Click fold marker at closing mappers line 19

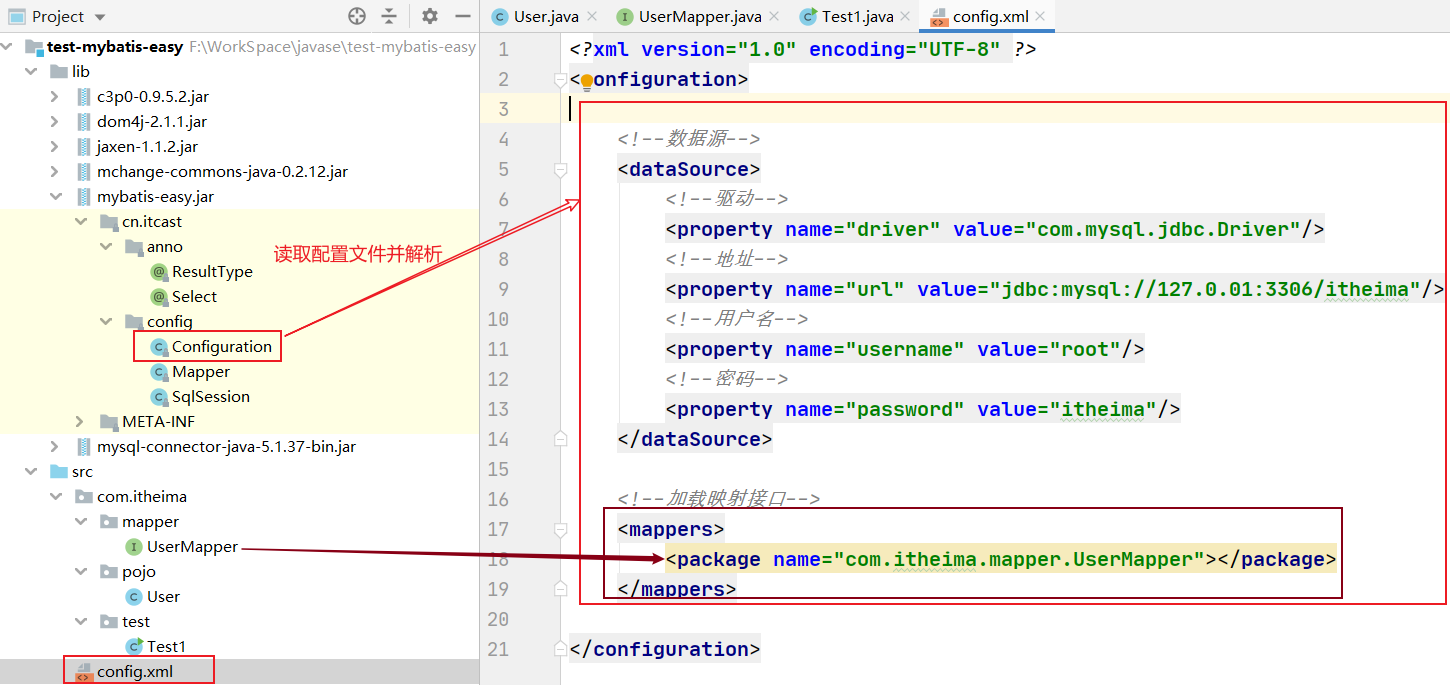coord(561,589)
